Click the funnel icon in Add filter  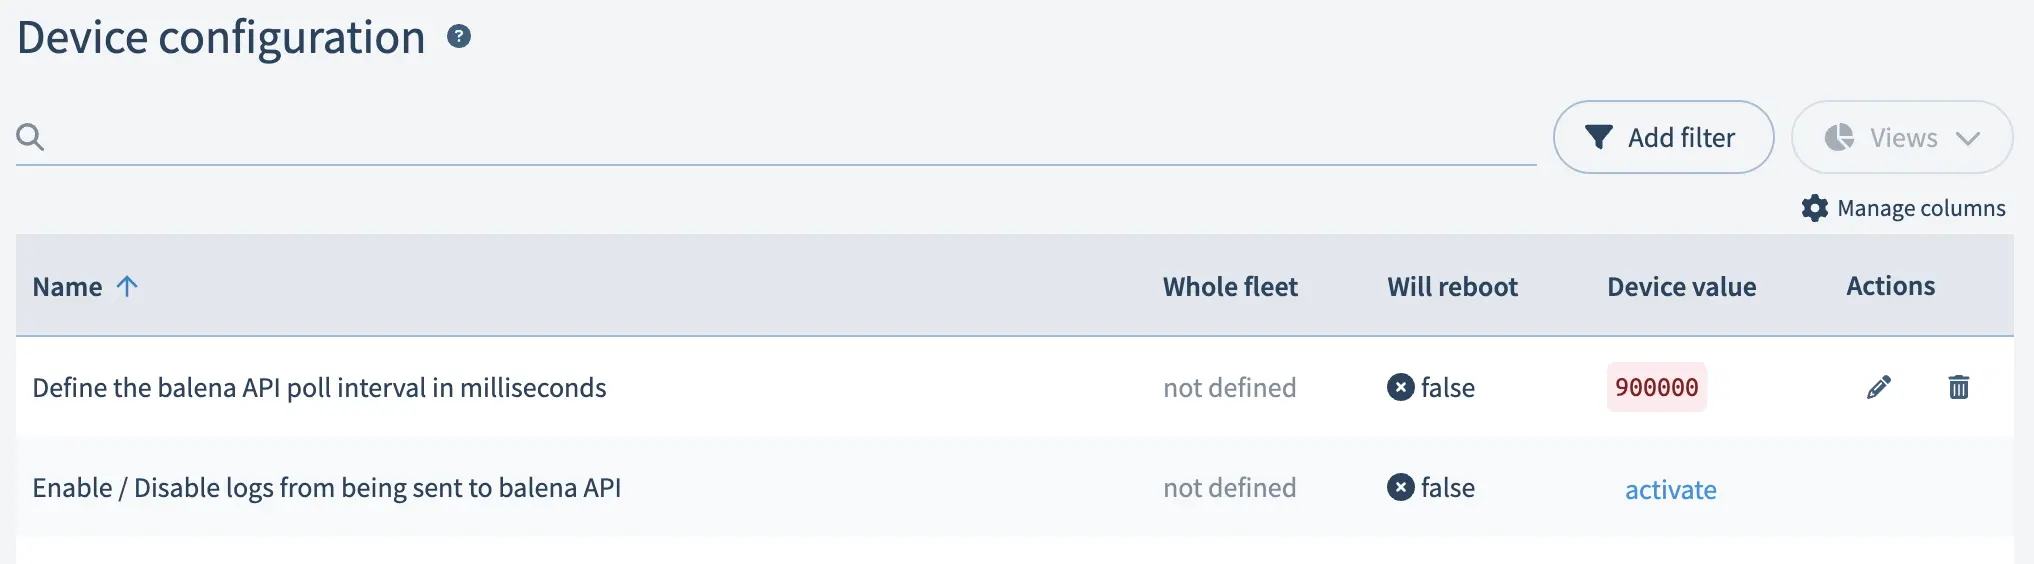coord(1599,137)
